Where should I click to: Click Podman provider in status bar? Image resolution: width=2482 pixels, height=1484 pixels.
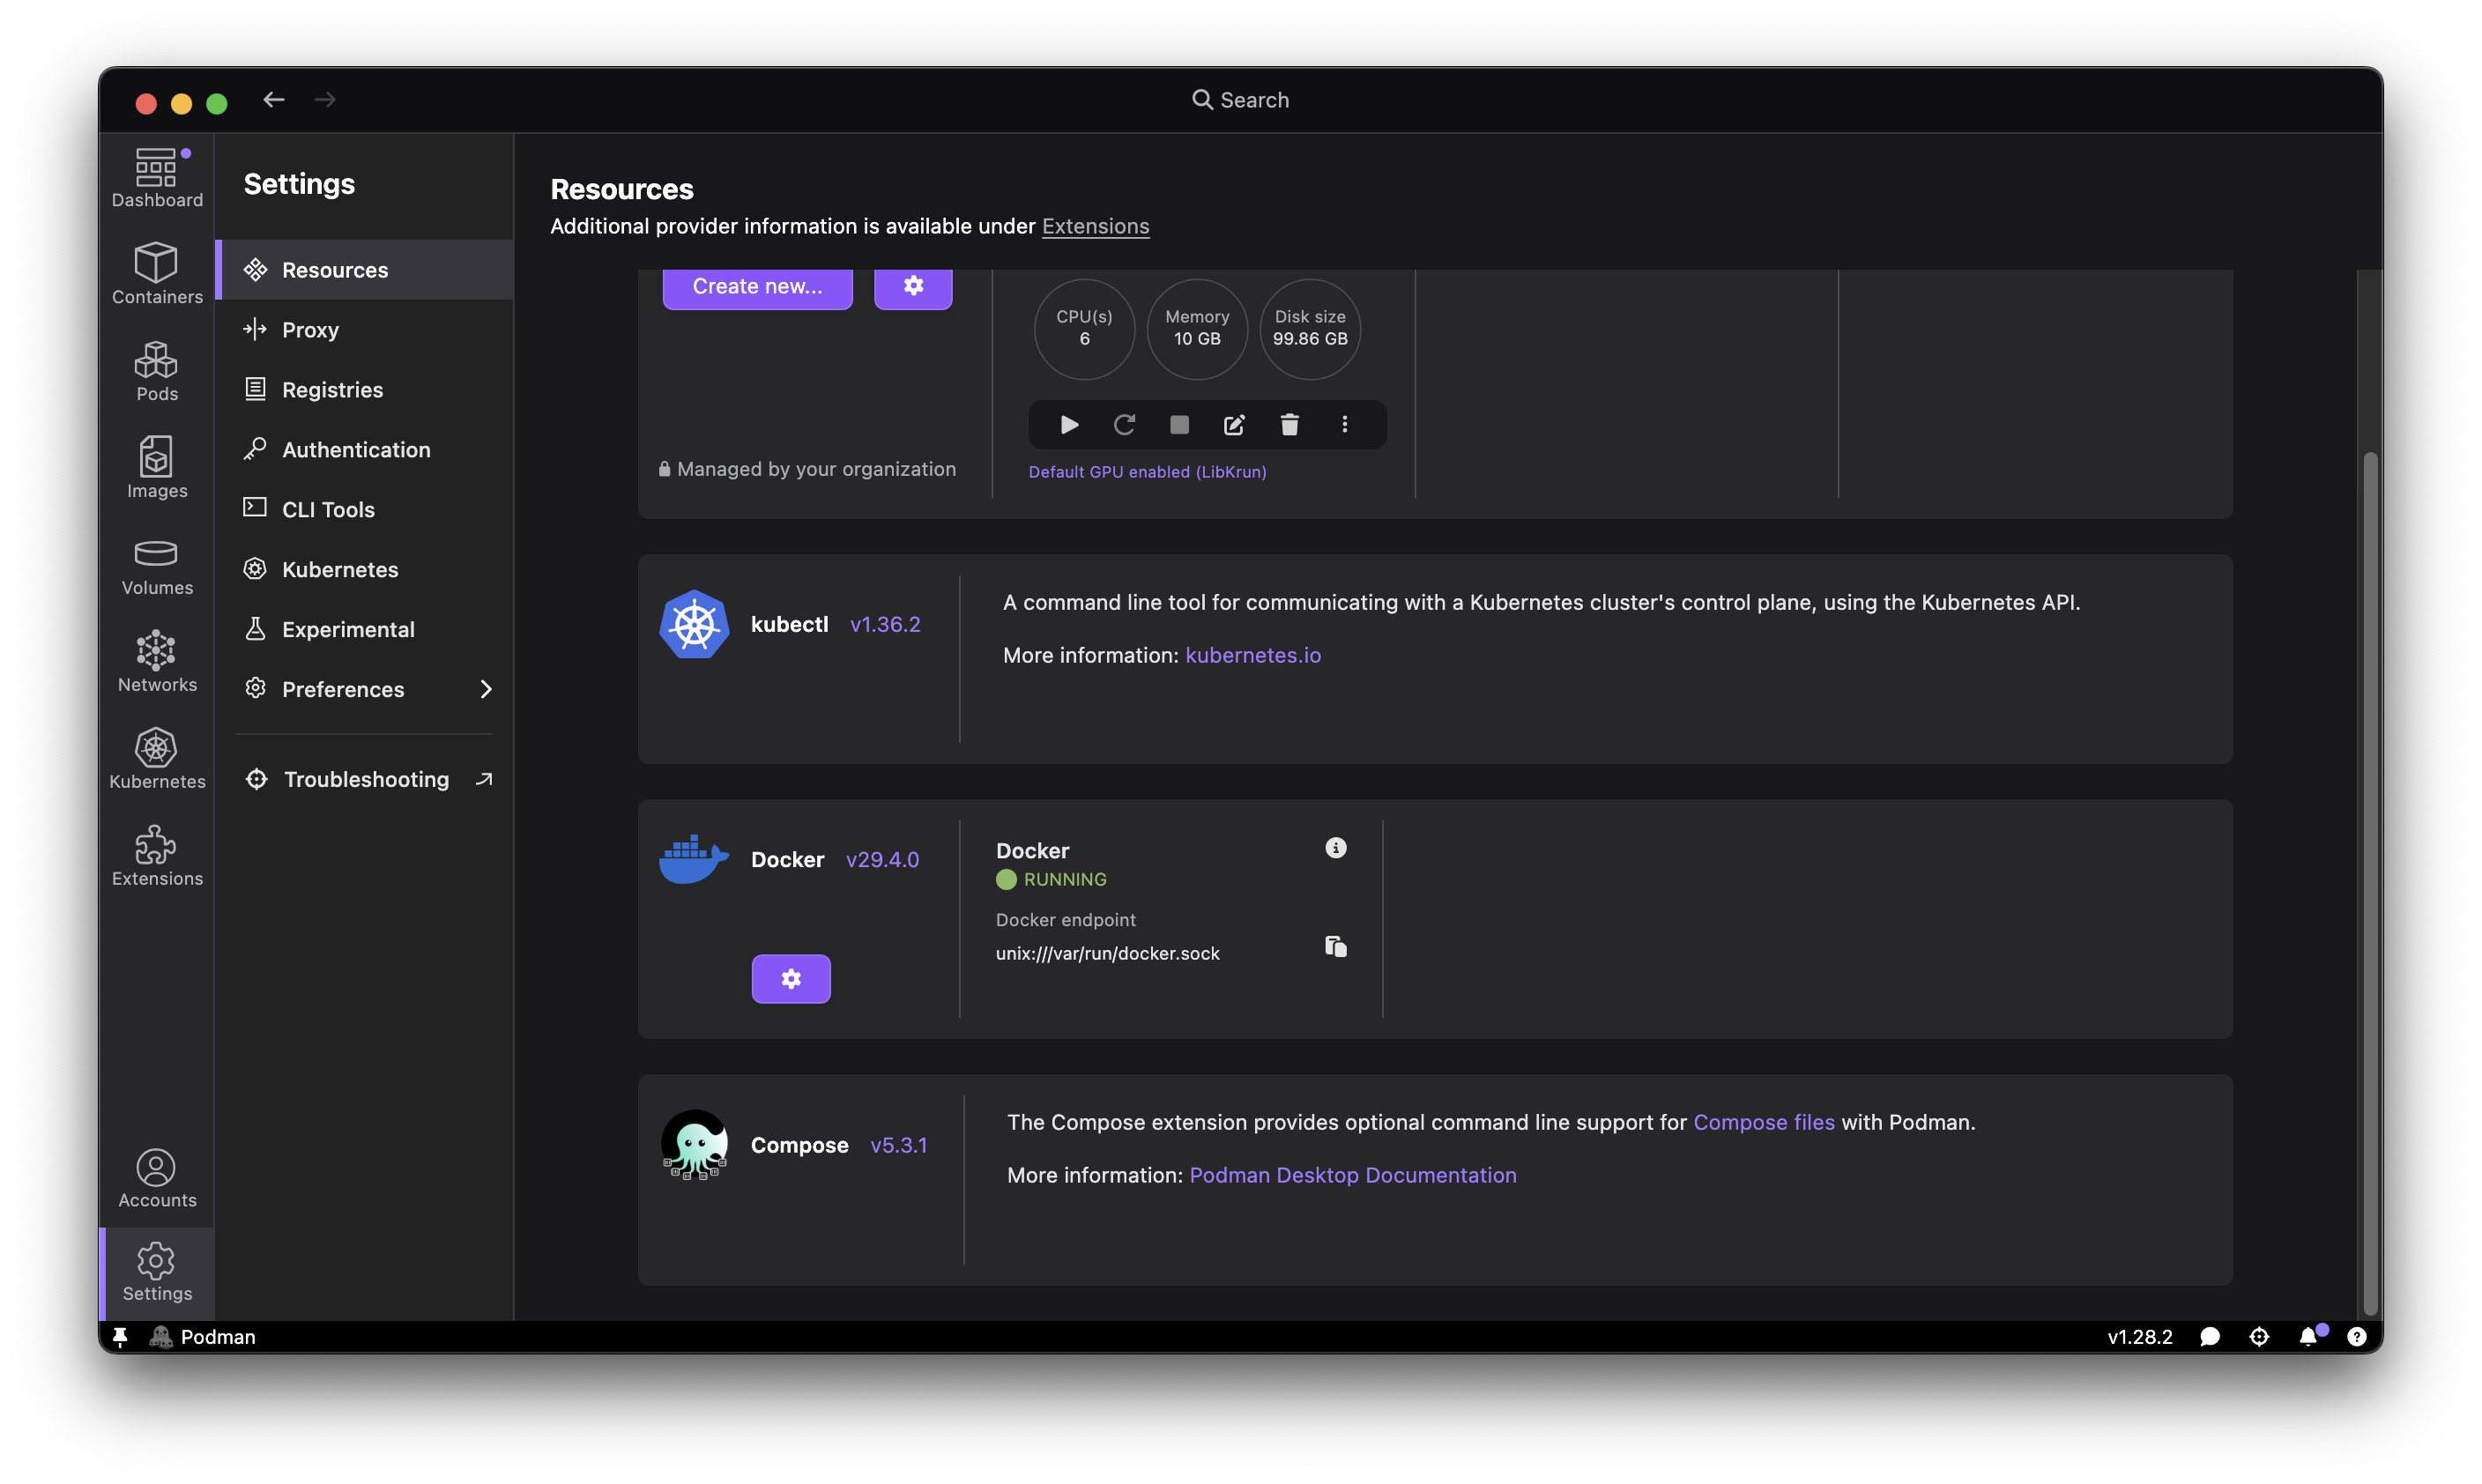point(203,1337)
